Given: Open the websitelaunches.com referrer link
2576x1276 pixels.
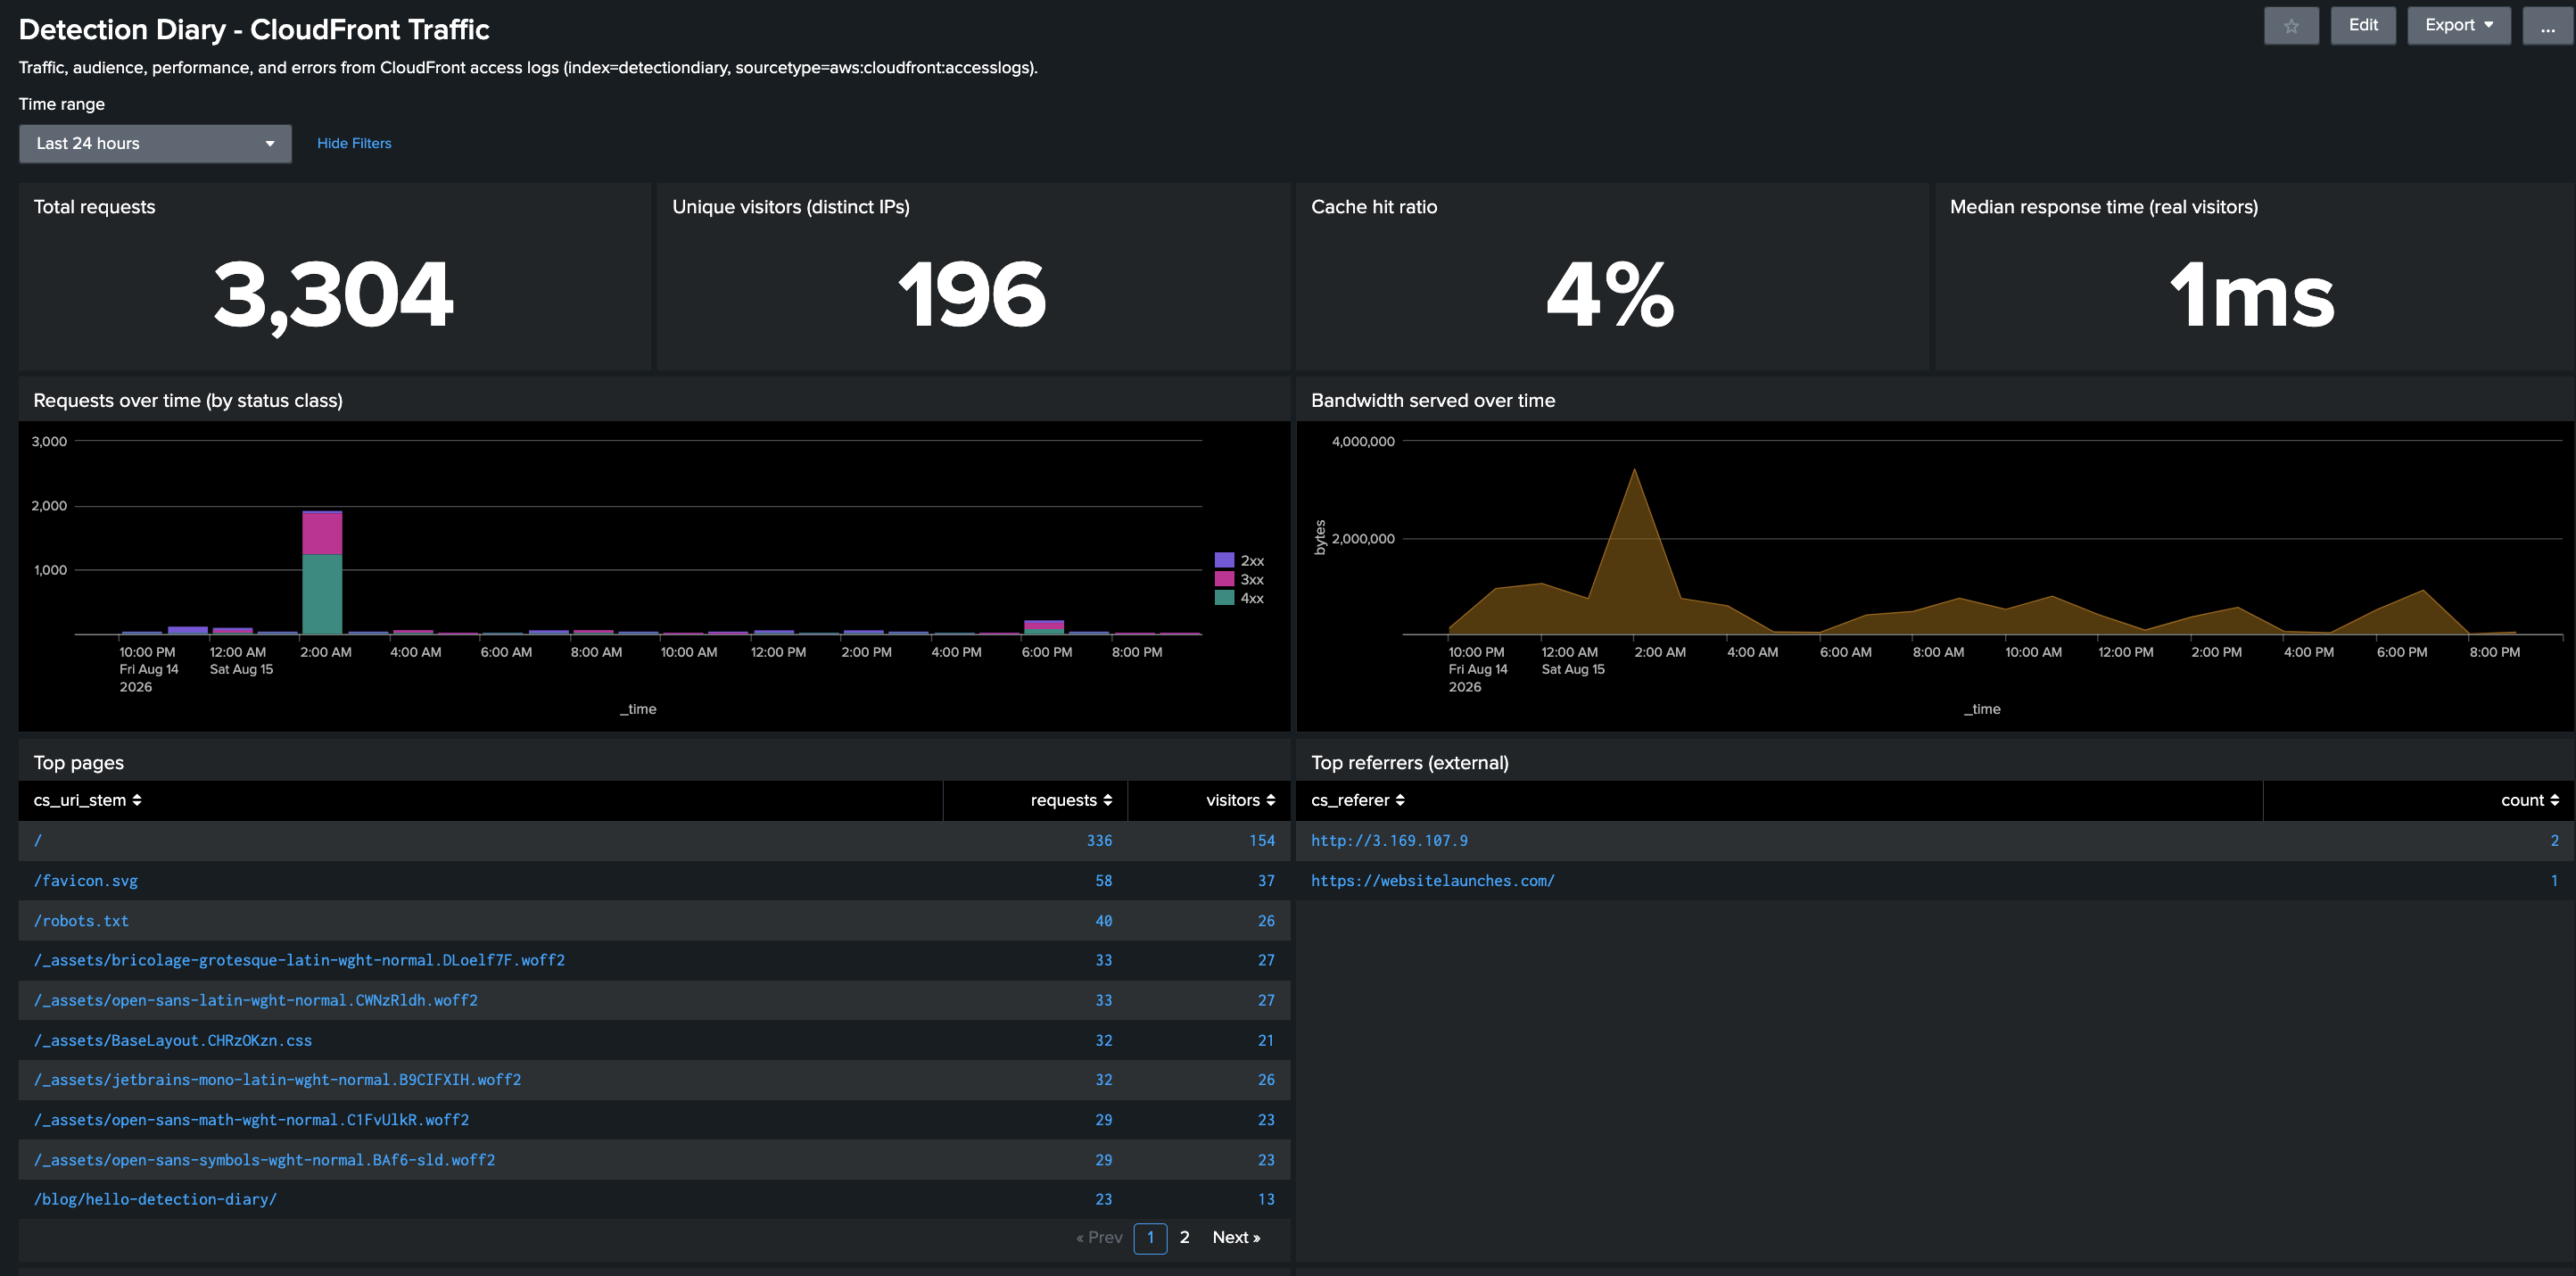Looking at the screenshot, I should (x=1432, y=880).
